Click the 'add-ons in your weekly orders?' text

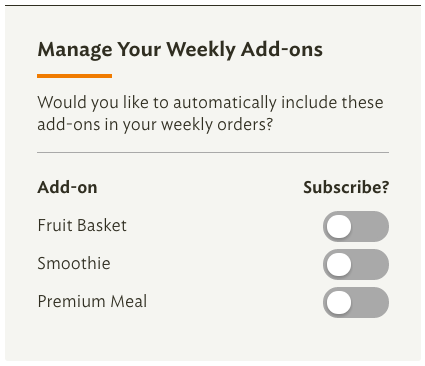155,125
